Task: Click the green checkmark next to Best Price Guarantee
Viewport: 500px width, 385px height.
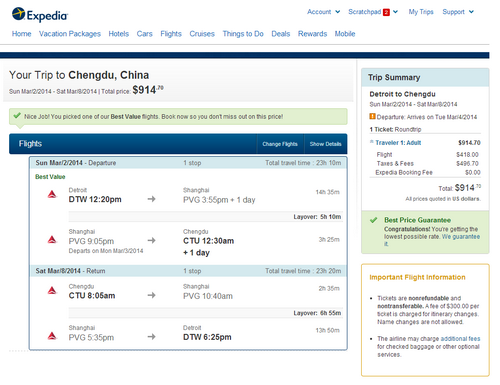Action: [374, 220]
